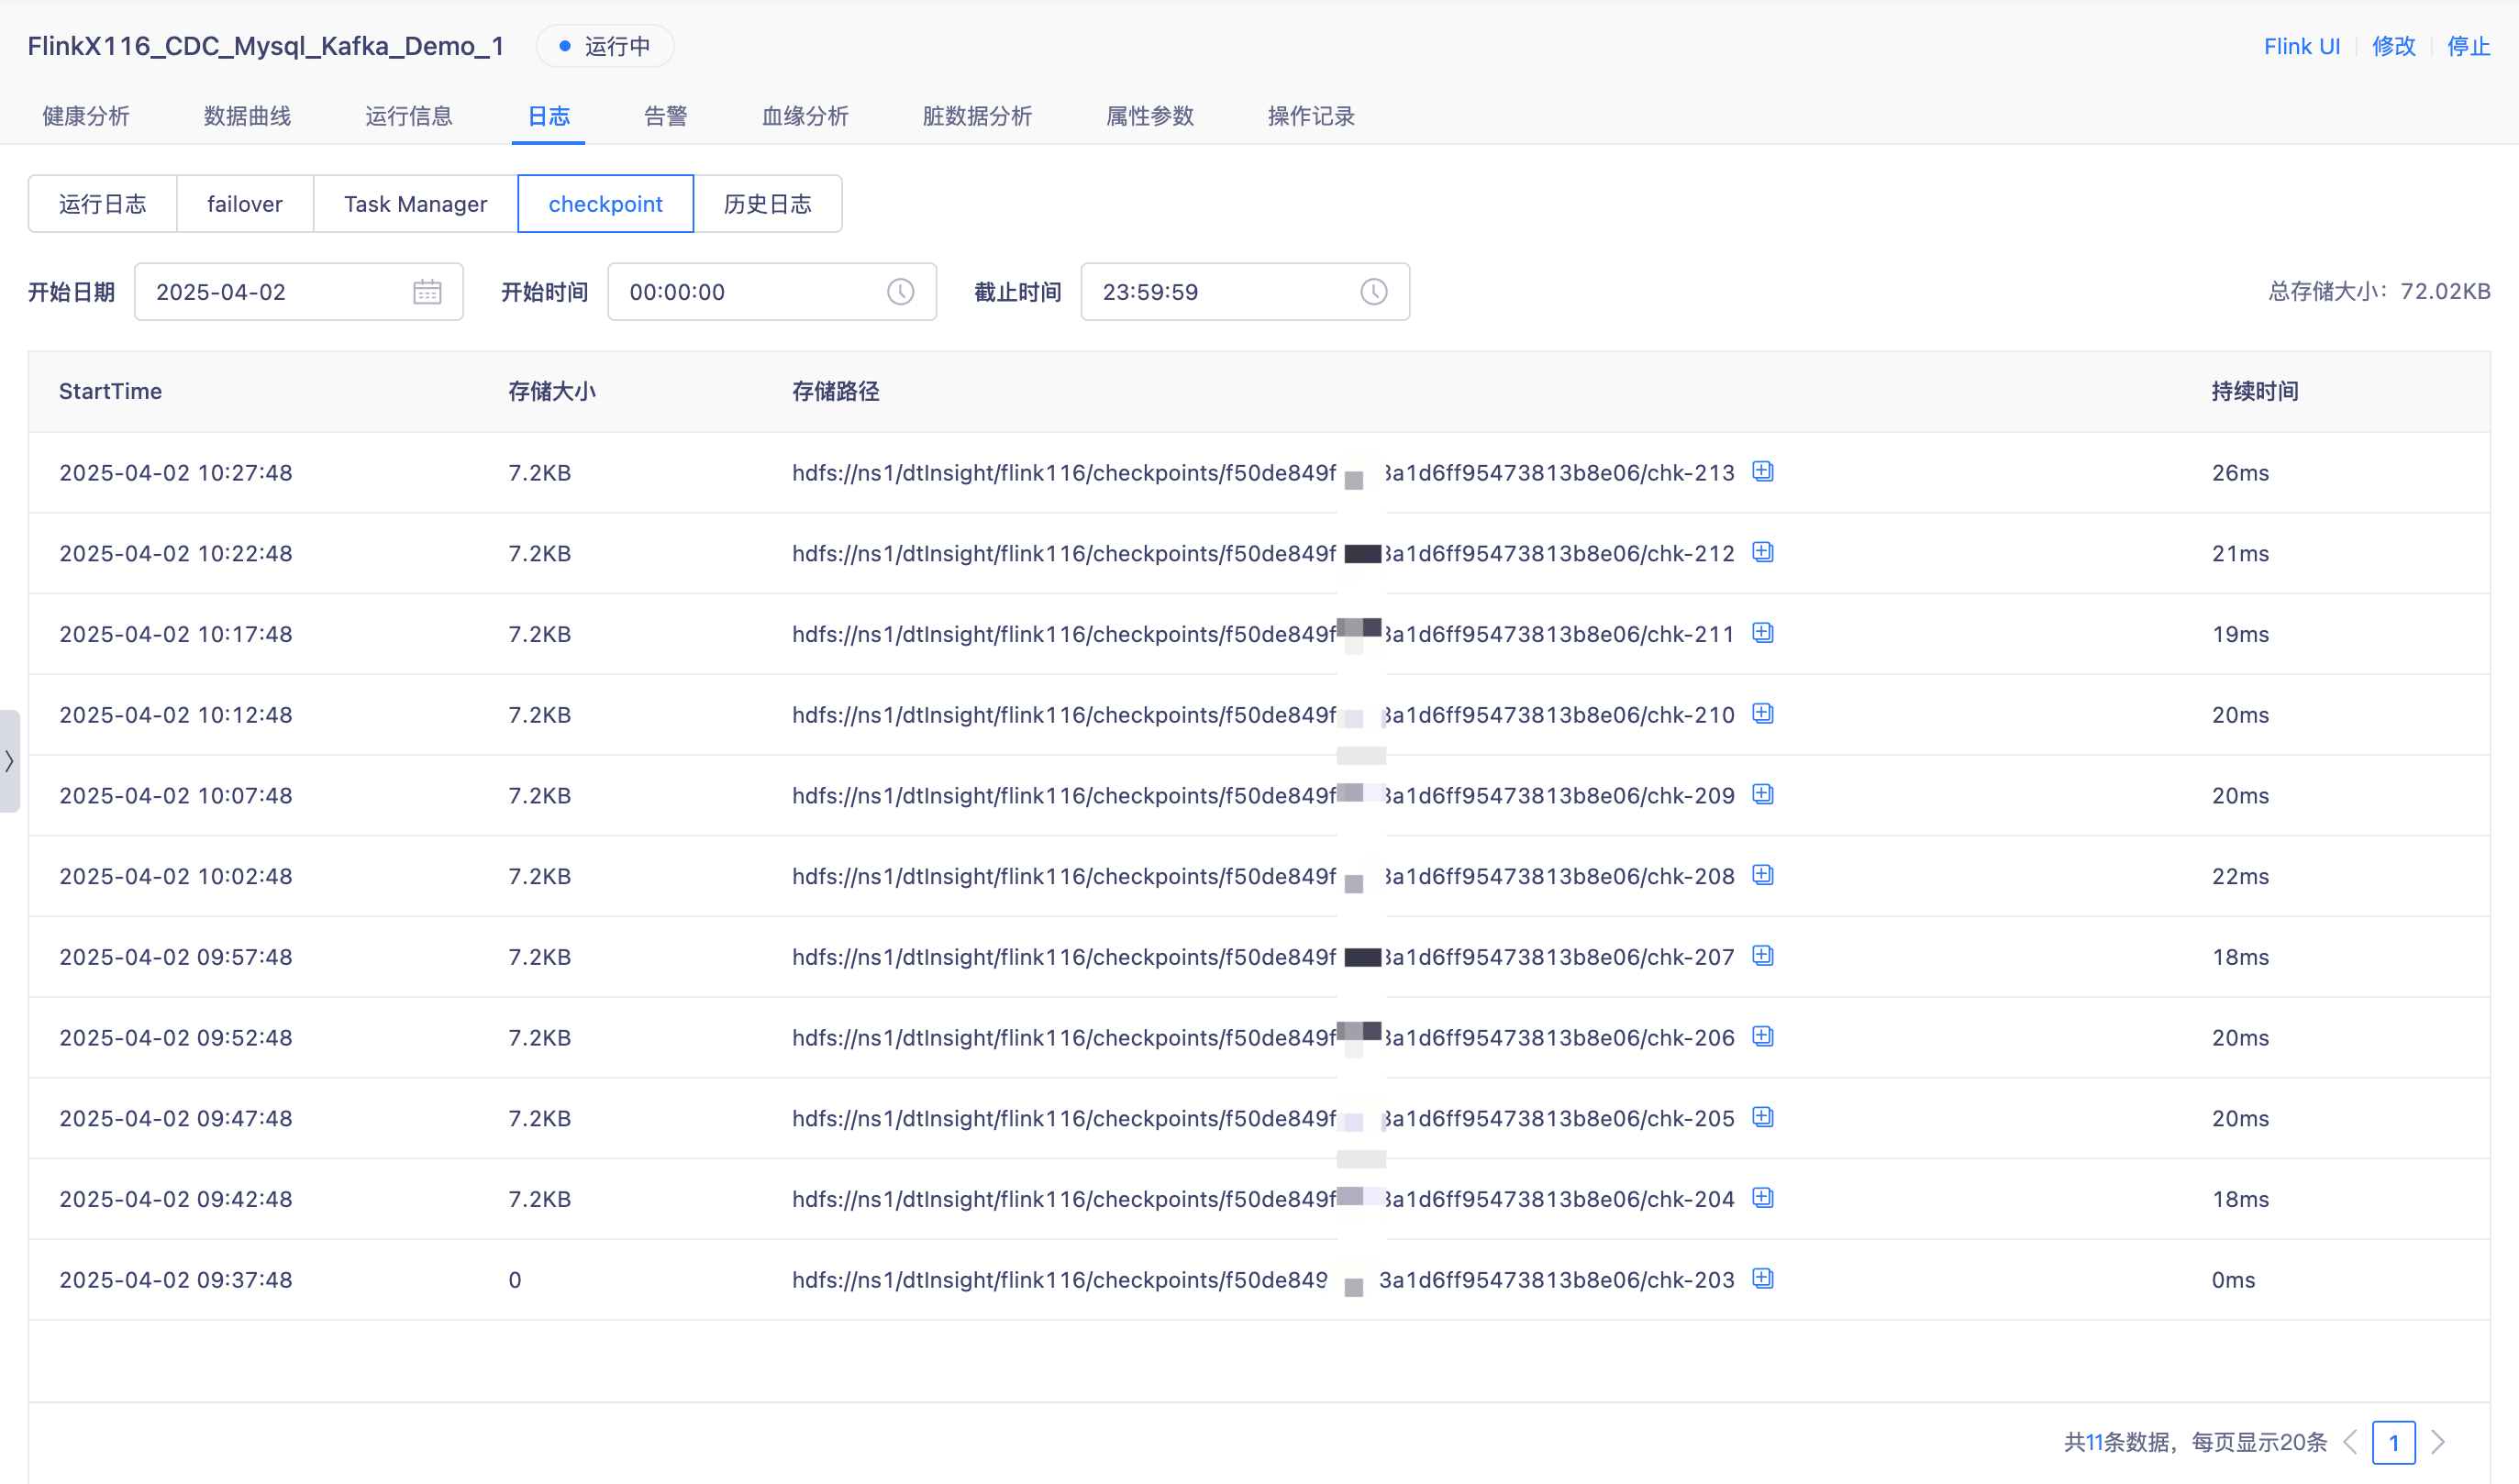The height and width of the screenshot is (1484, 2519).
Task: Open the 操作记录 tab
Action: [x=1311, y=116]
